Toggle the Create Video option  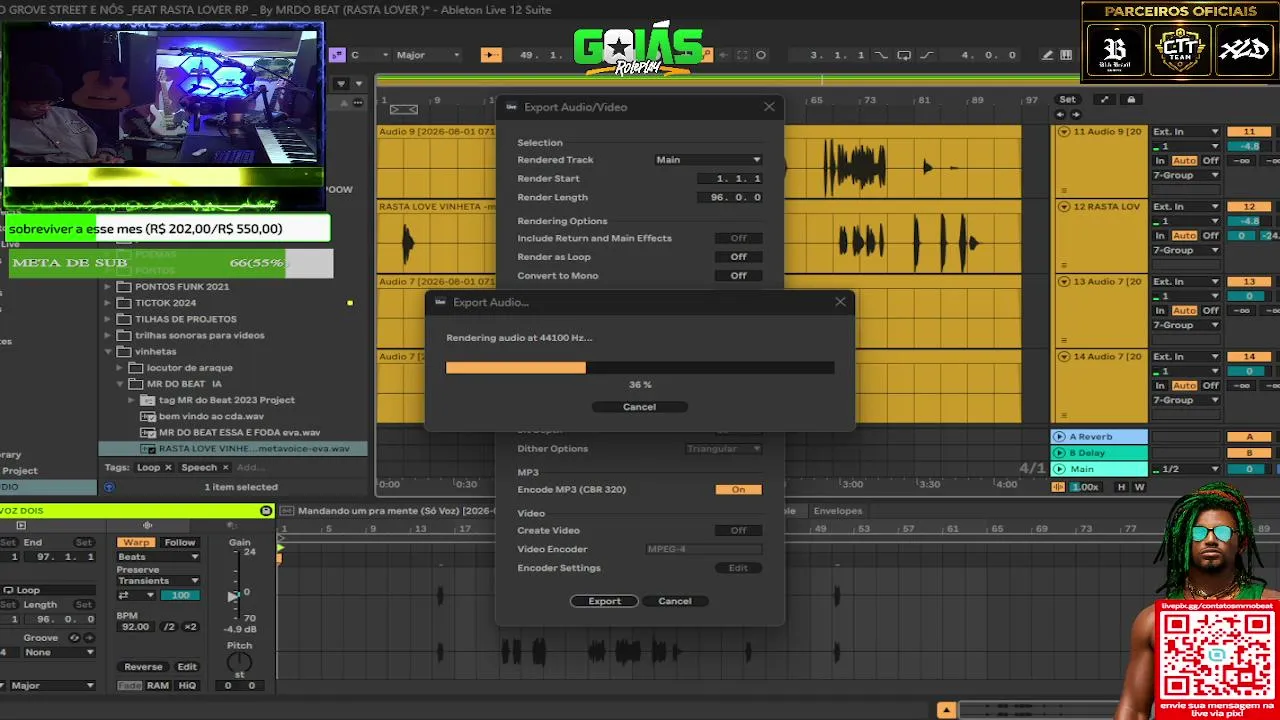(x=738, y=531)
